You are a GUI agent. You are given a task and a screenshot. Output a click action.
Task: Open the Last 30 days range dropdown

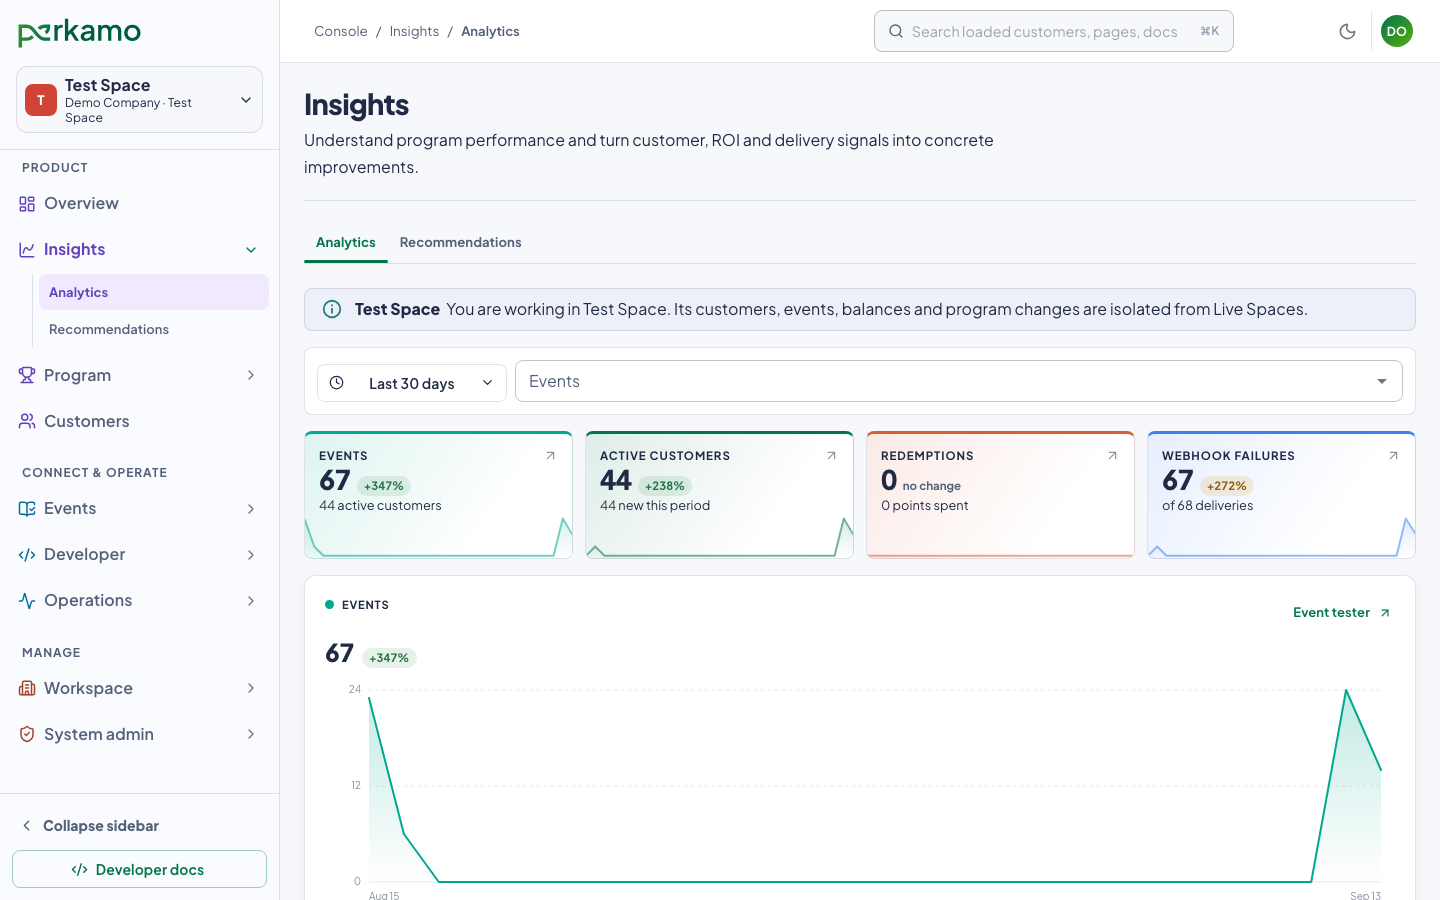pos(412,383)
